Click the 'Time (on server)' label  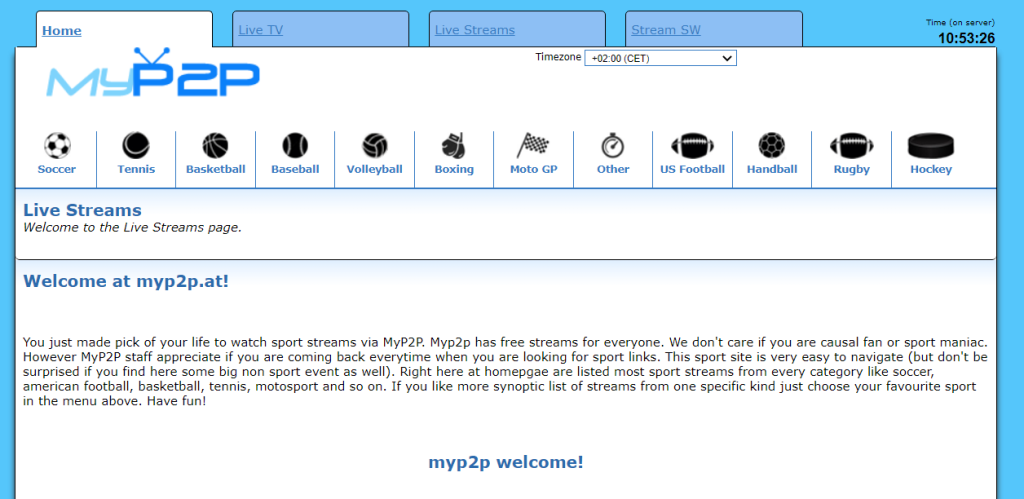coord(960,22)
